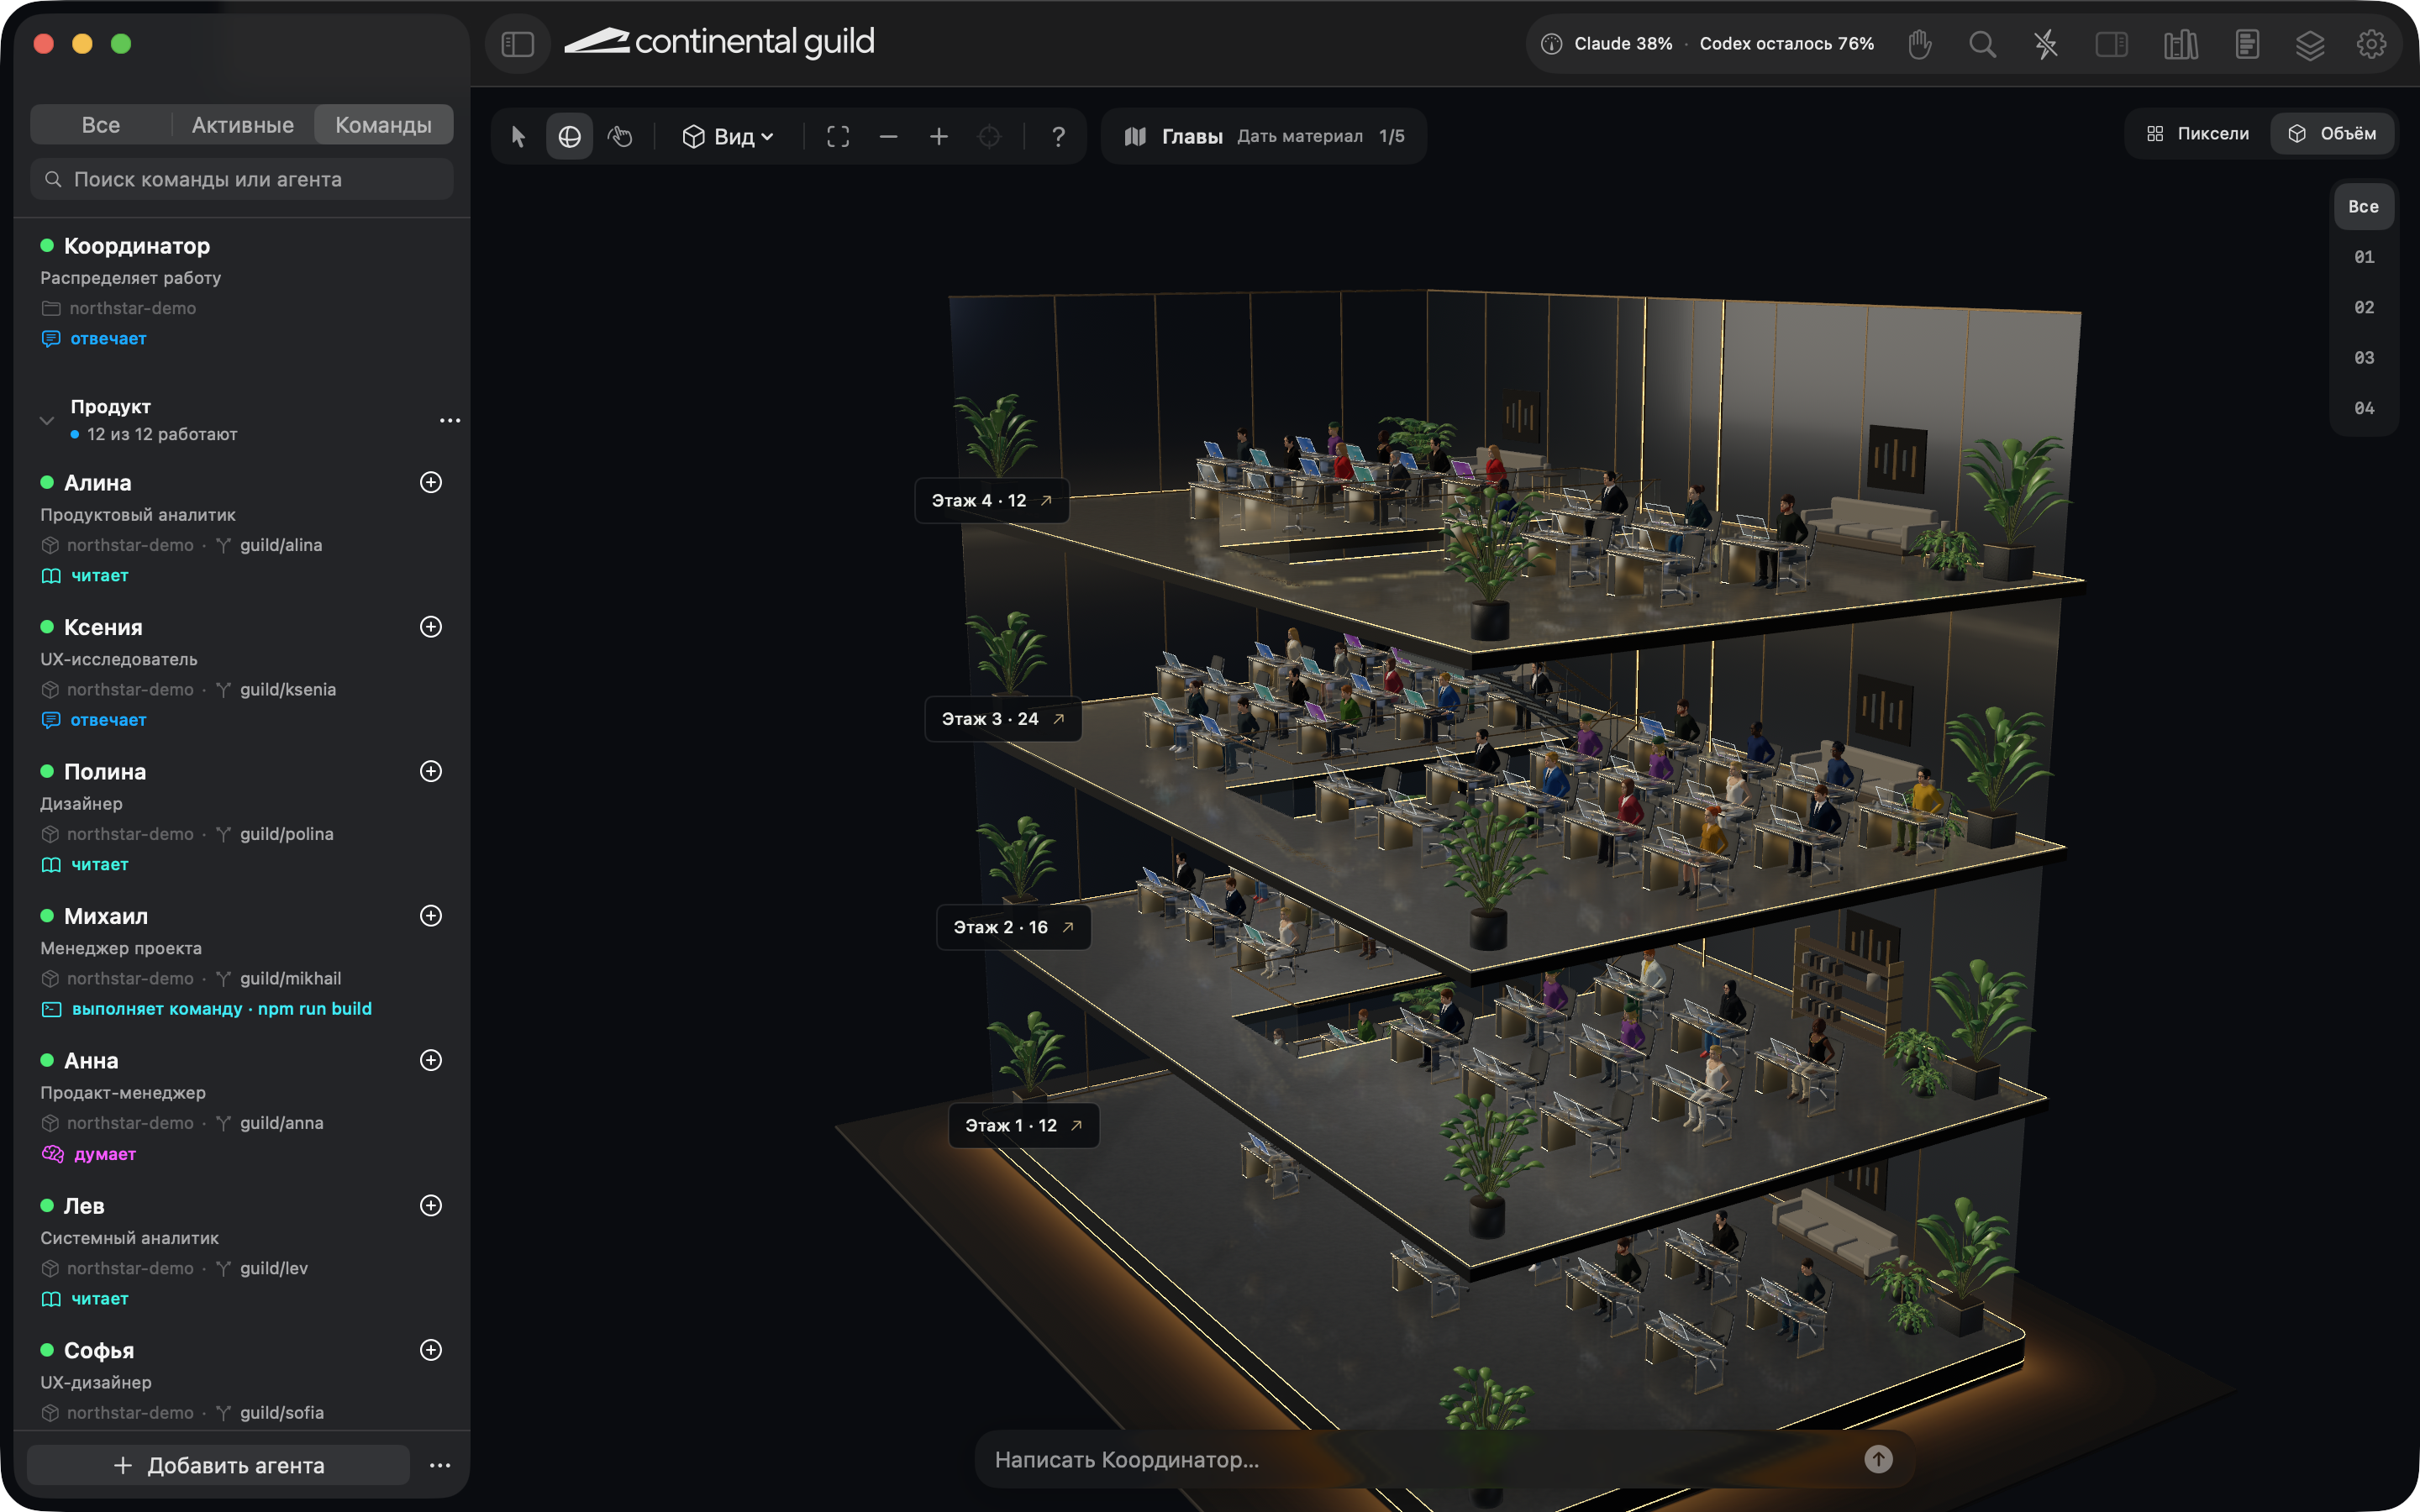2420x1512 pixels.
Task: Open the Этаж 4 · 12 label
Action: (991, 500)
